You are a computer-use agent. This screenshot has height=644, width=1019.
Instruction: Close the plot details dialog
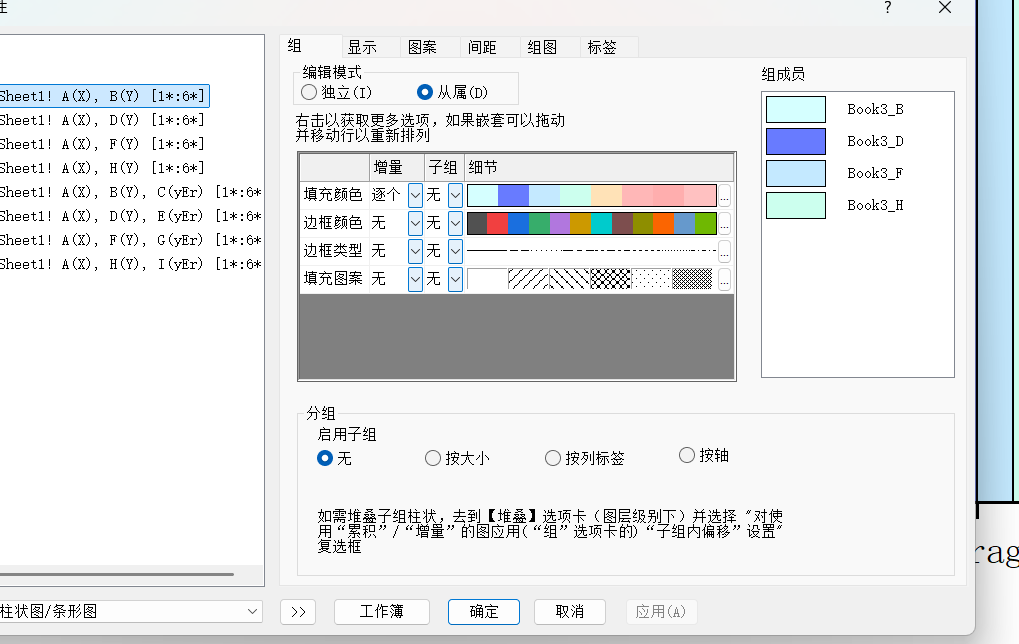945,8
